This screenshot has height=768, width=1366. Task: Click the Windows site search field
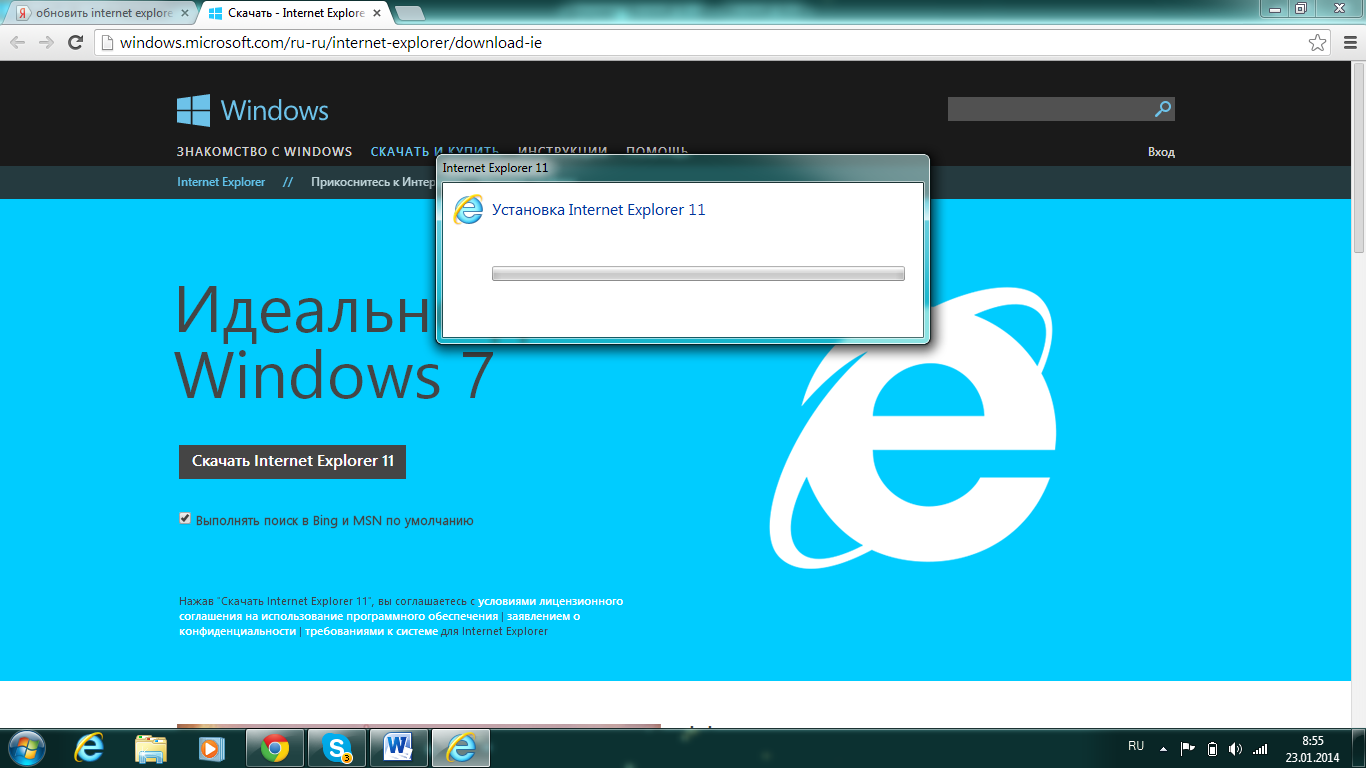click(1050, 109)
